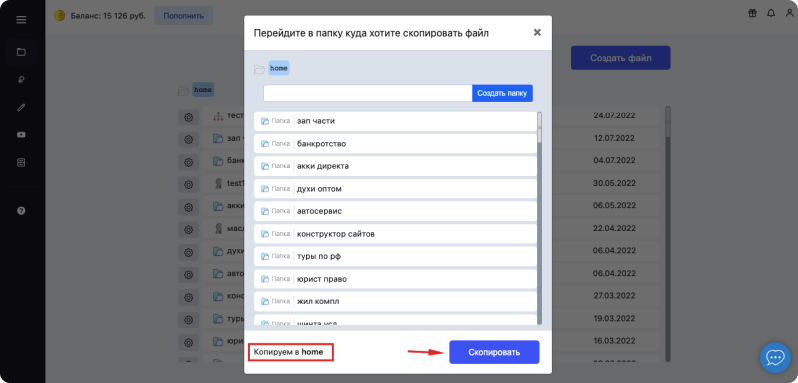Click the gold coin balance icon
Viewport: 798px width, 383px height.
pos(60,16)
